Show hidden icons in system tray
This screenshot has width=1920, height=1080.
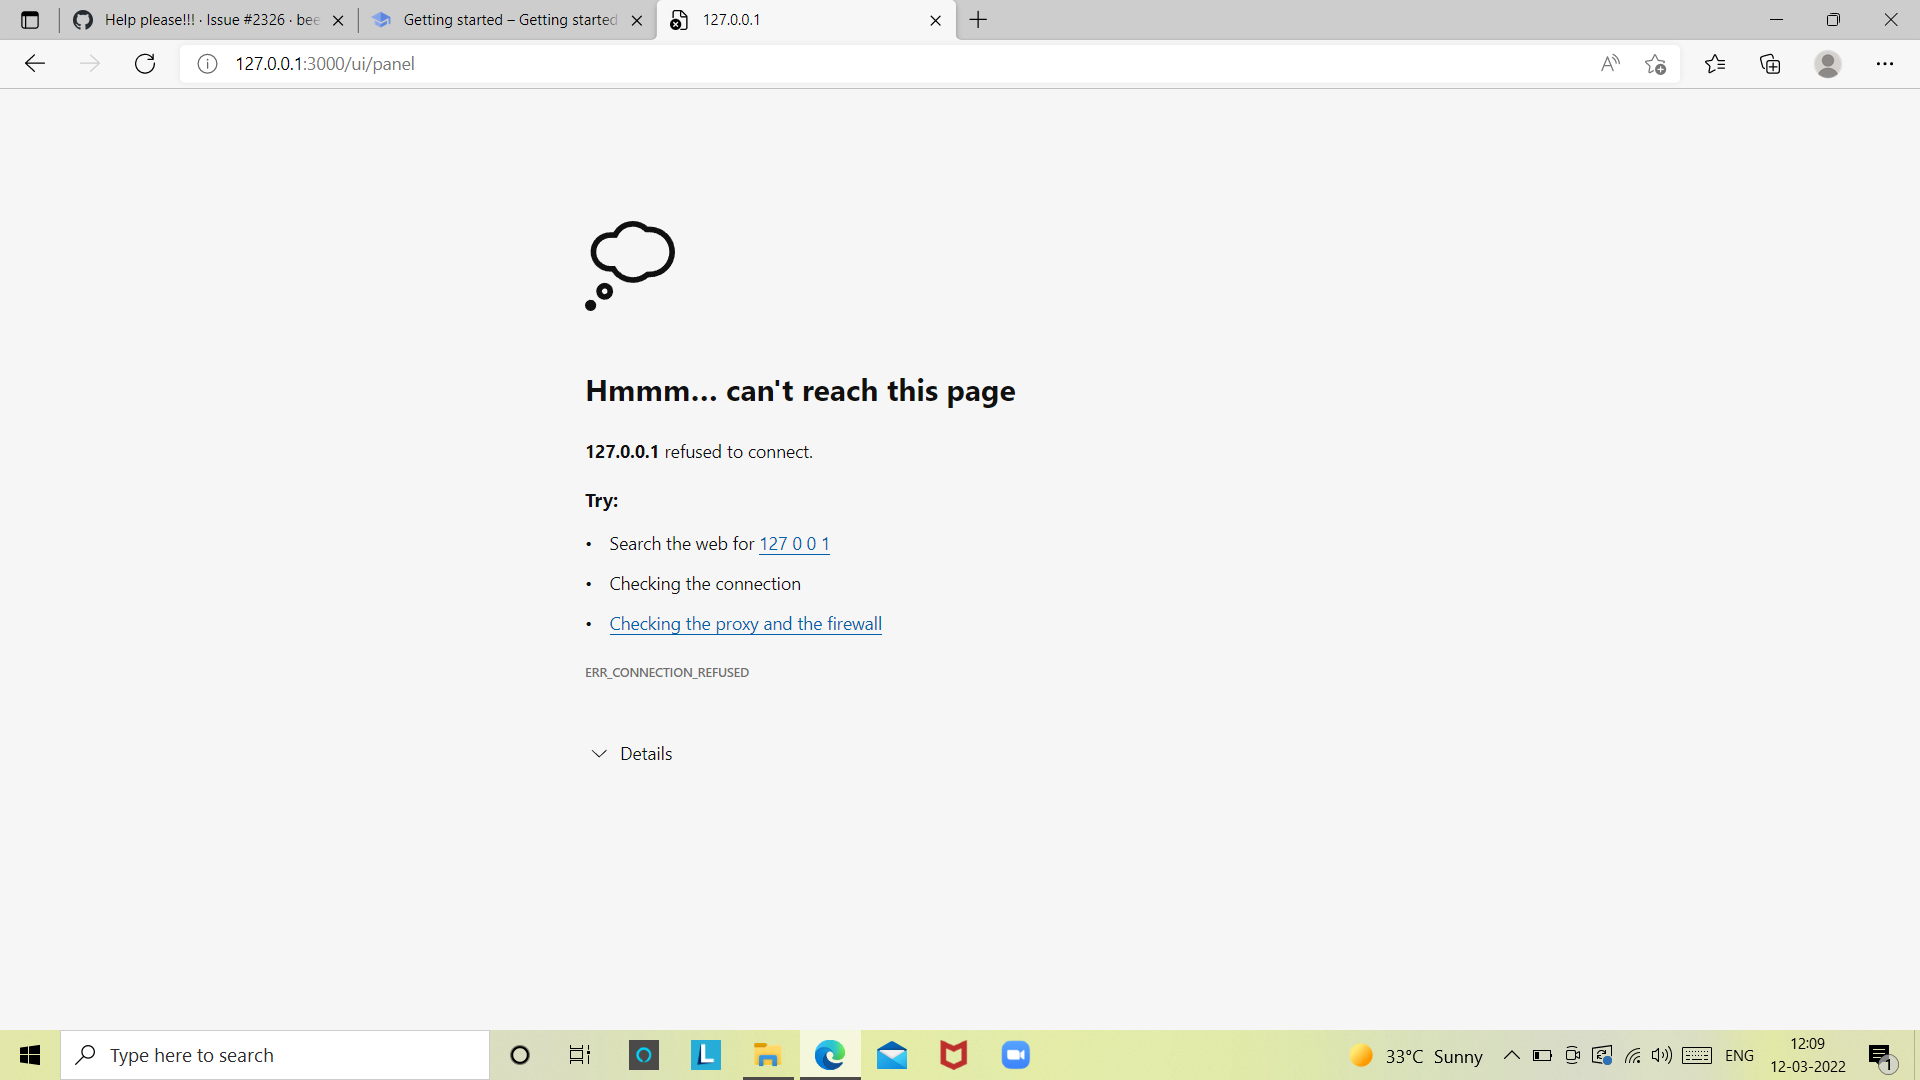(1512, 1055)
